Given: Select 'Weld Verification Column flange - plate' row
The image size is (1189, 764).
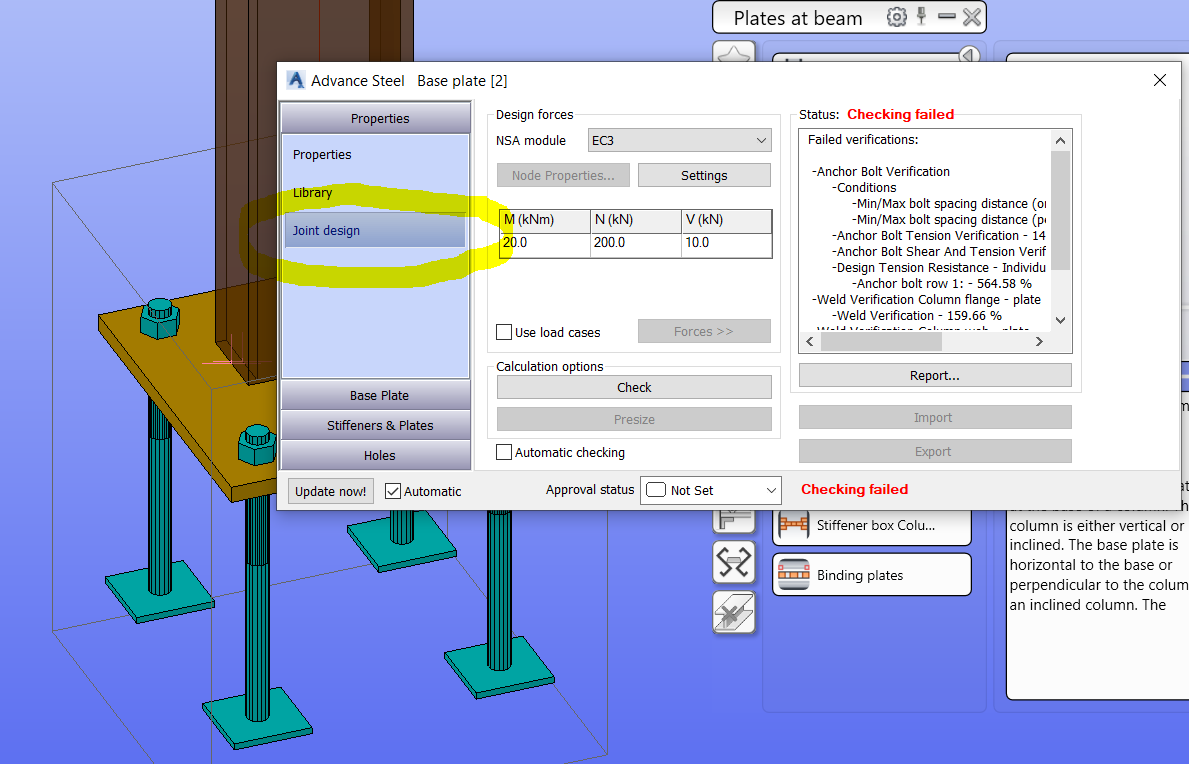Looking at the screenshot, I should (x=927, y=299).
